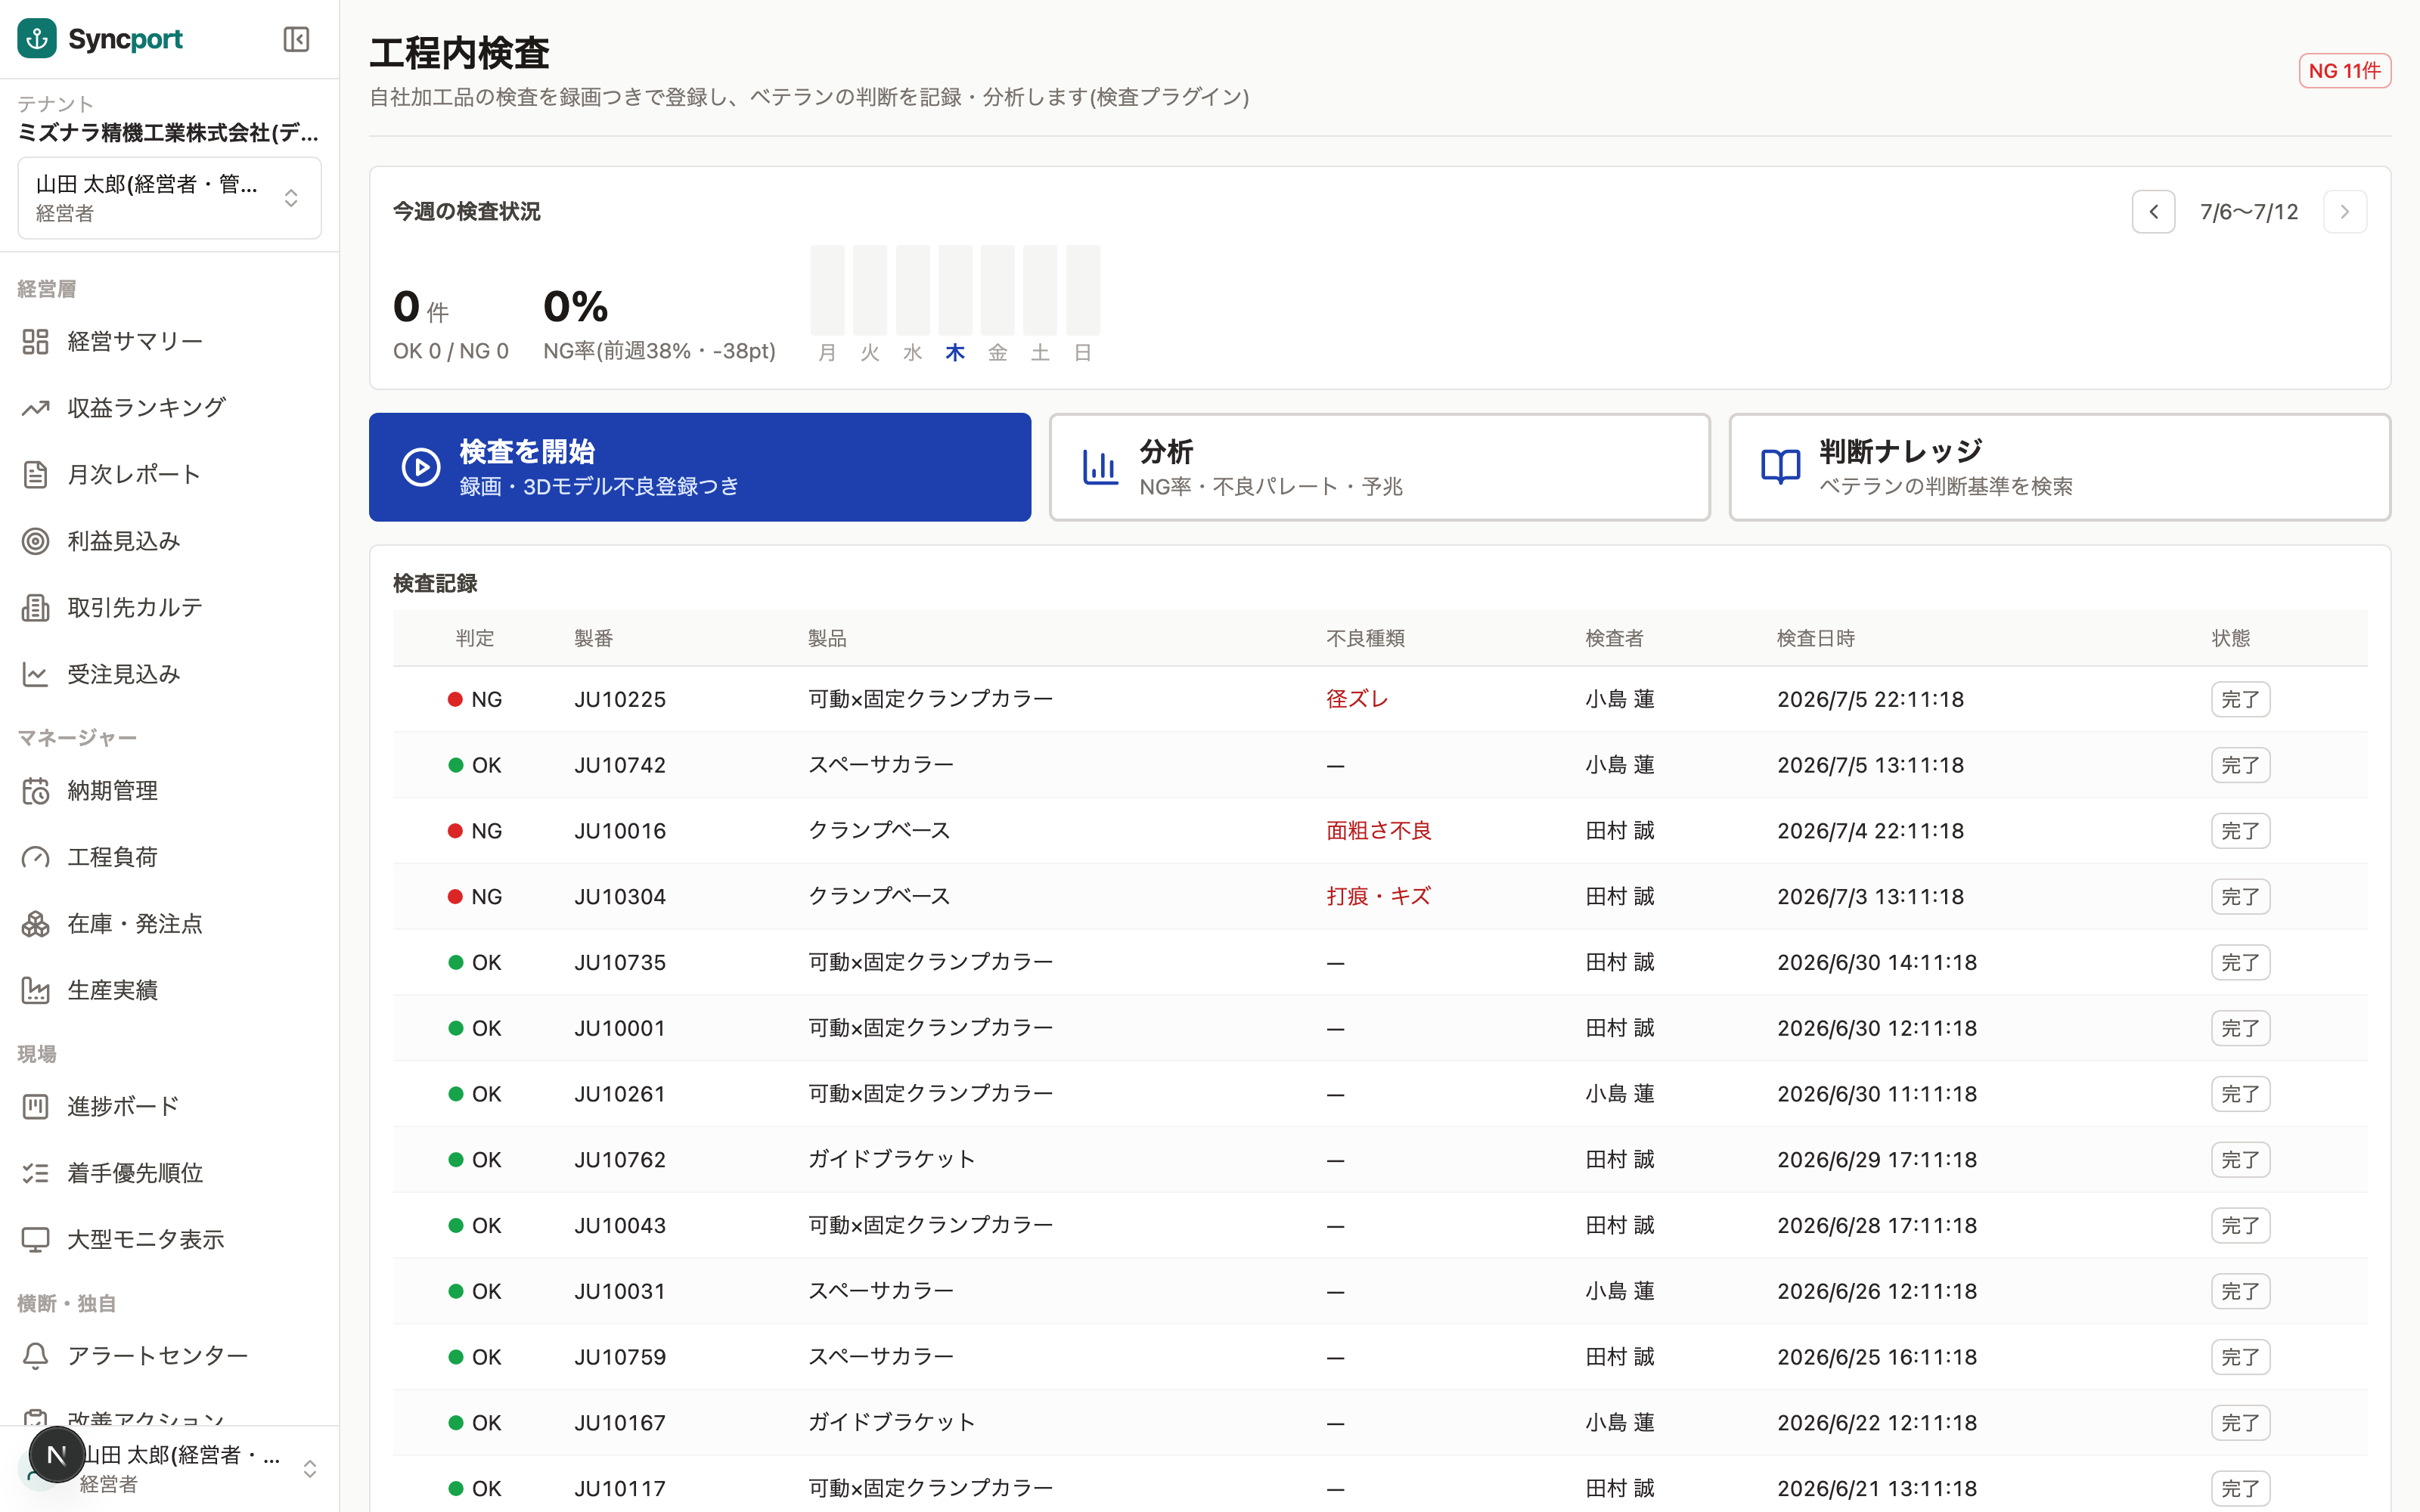Open 収益ランキング trend icon

(x=36, y=408)
